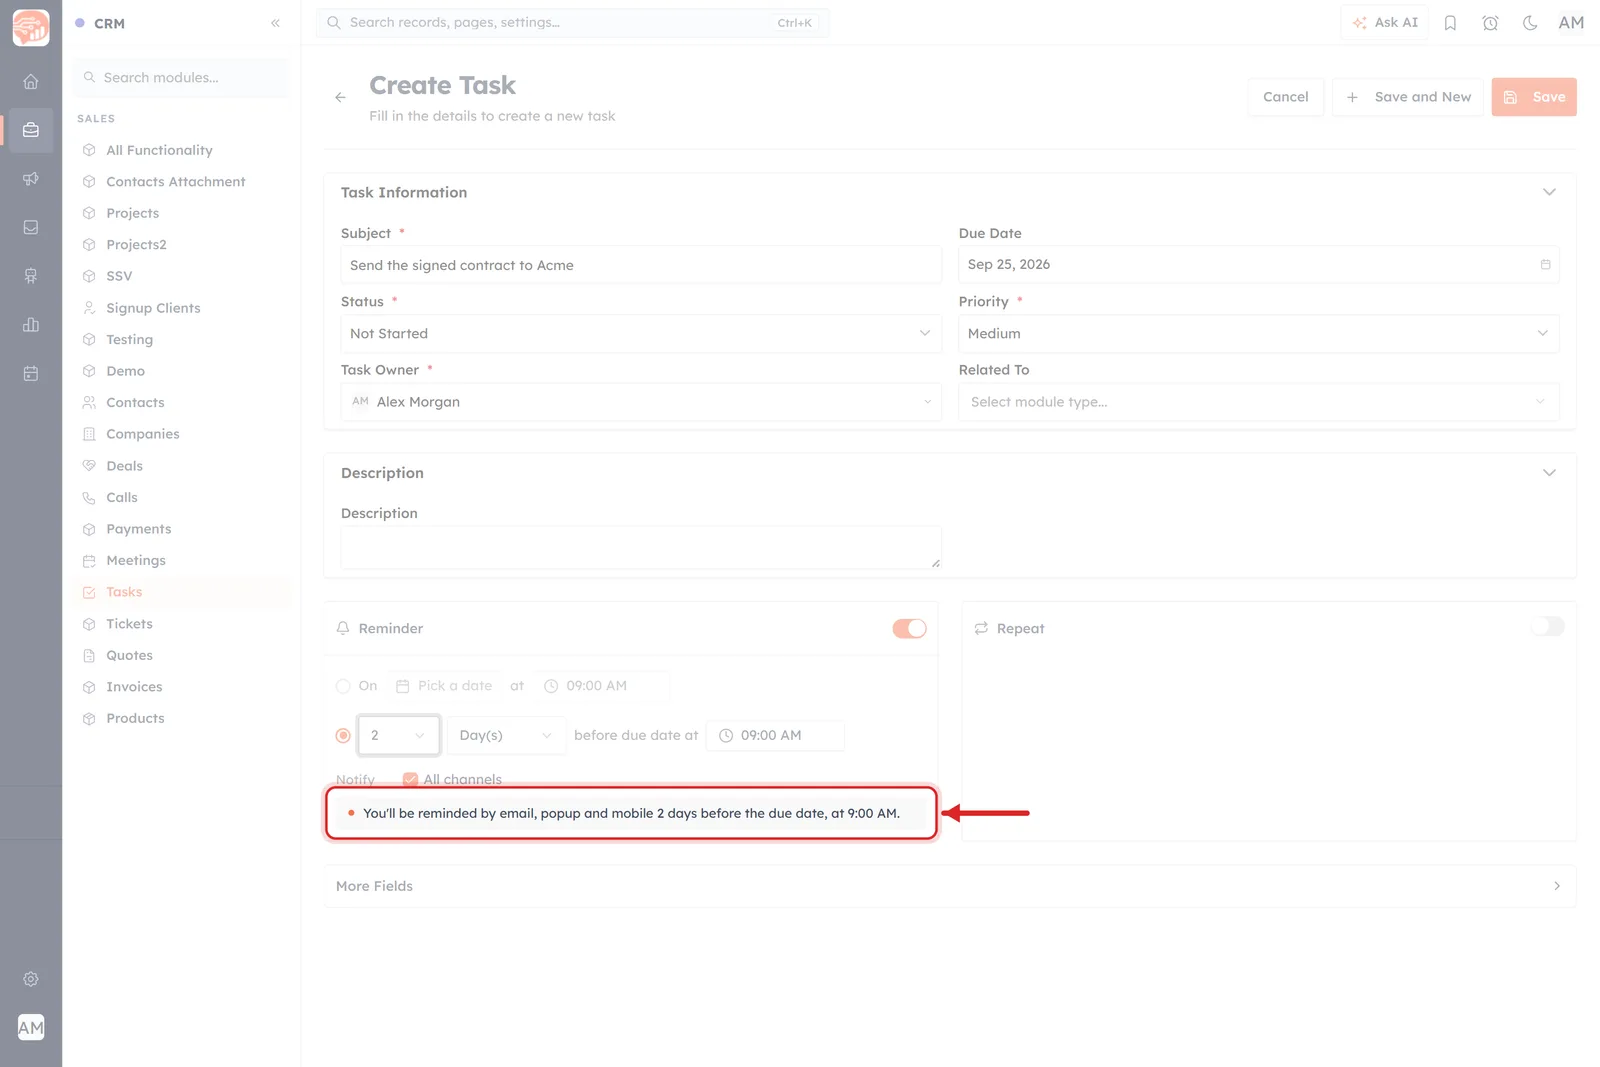Turn off the Reminder toggle
Screen dimensions: 1600x1067
point(909,628)
